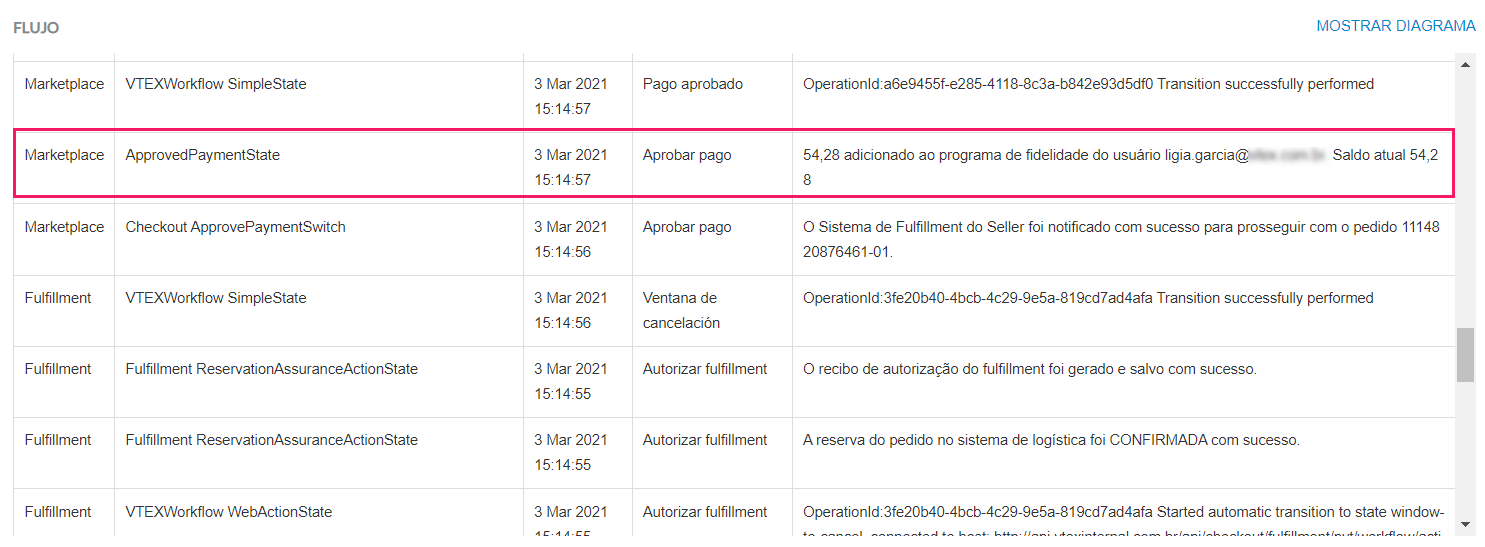Open the MOSTRAR DIAGRAMA link
The height and width of the screenshot is (547, 1485).
click(x=1395, y=26)
